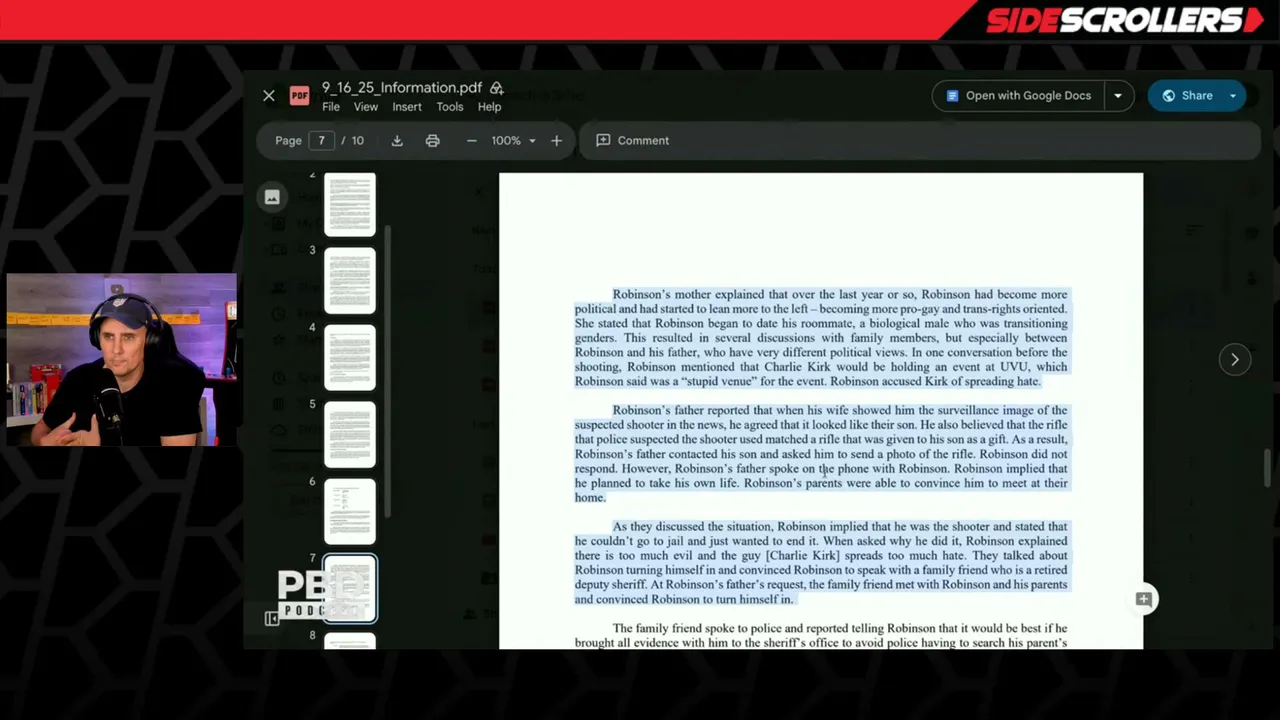1280x720 pixels.
Task: Expand the Share options dropdown arrow
Action: tap(1233, 96)
